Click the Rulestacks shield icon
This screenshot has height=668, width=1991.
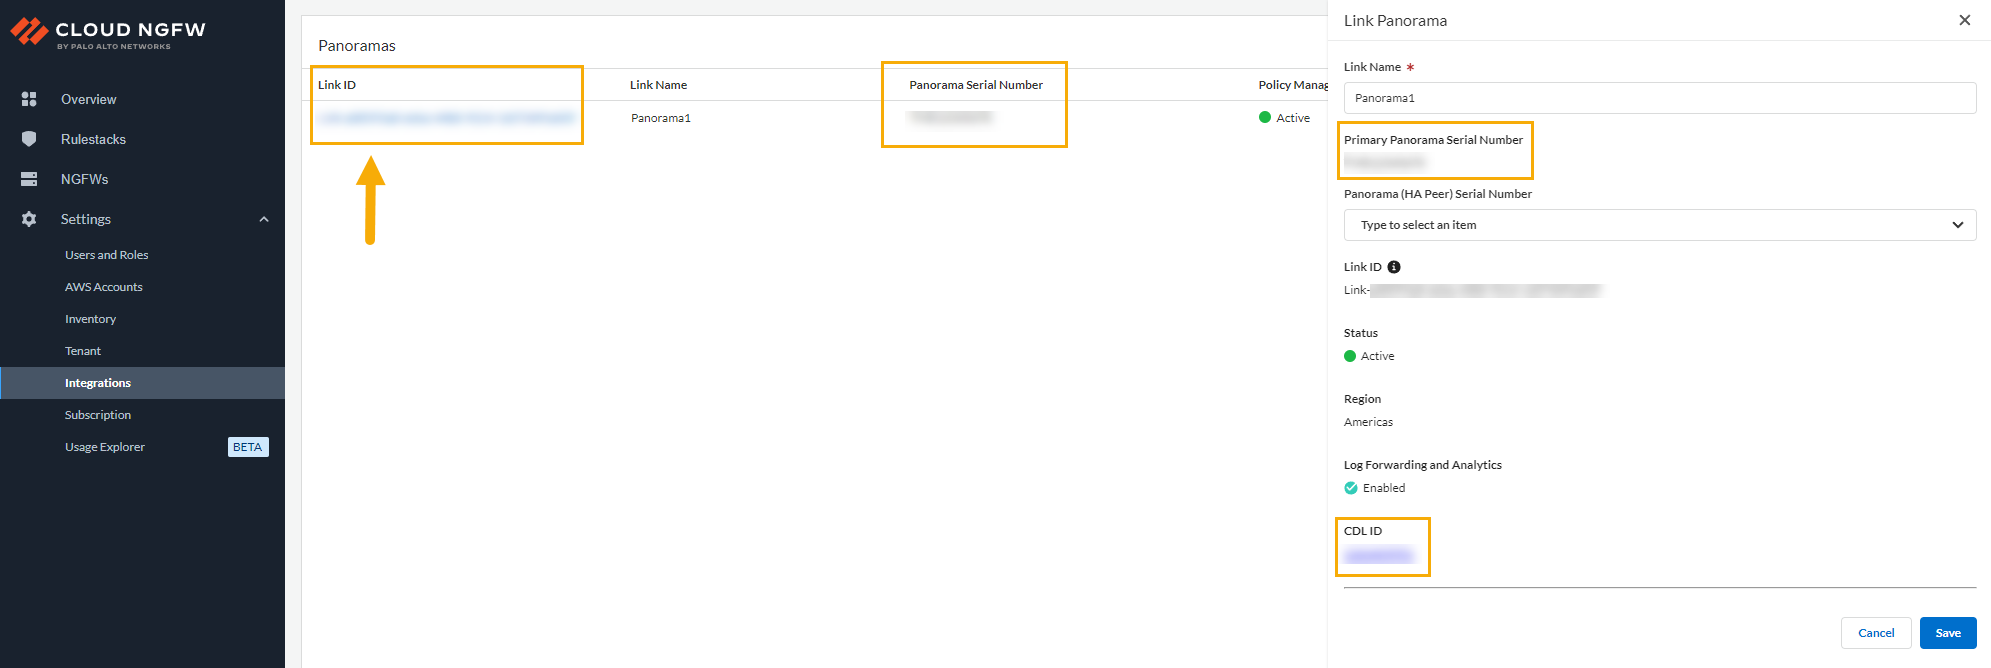click(29, 139)
